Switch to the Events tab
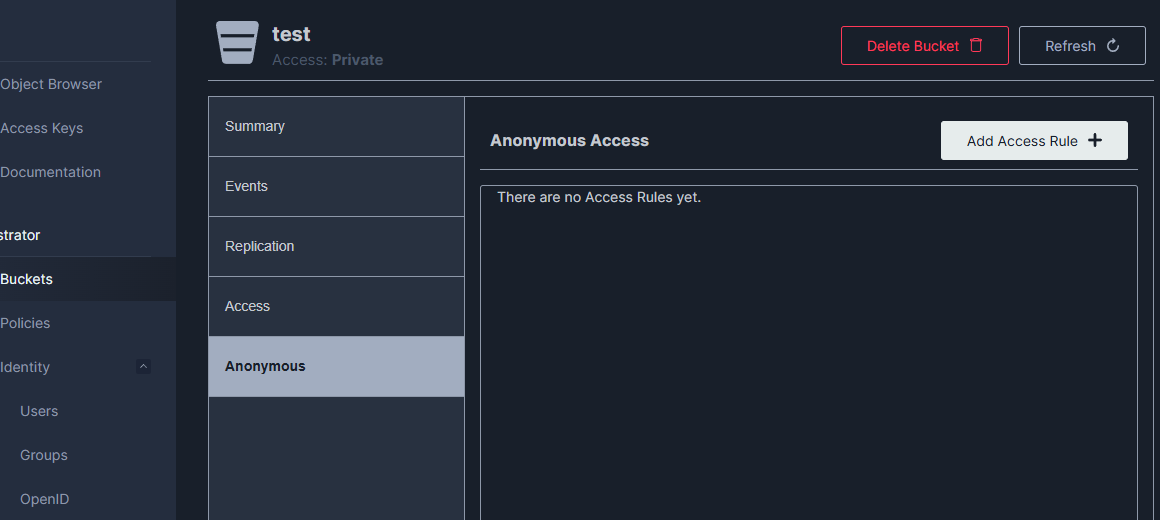Viewport: 1160px width, 520px height. coord(337,186)
